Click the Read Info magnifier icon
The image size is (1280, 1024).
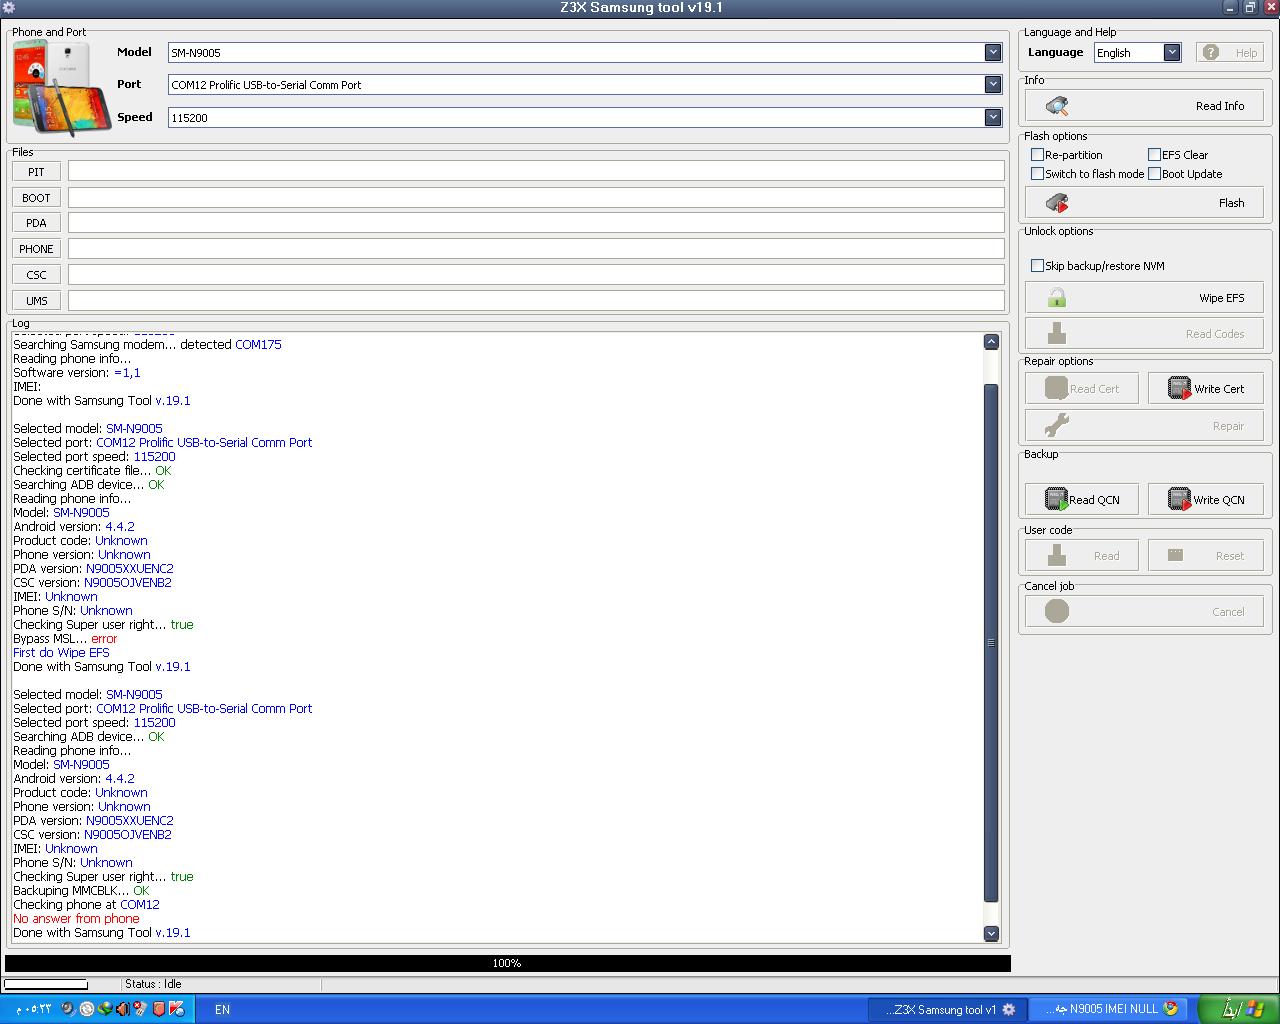[x=1057, y=106]
